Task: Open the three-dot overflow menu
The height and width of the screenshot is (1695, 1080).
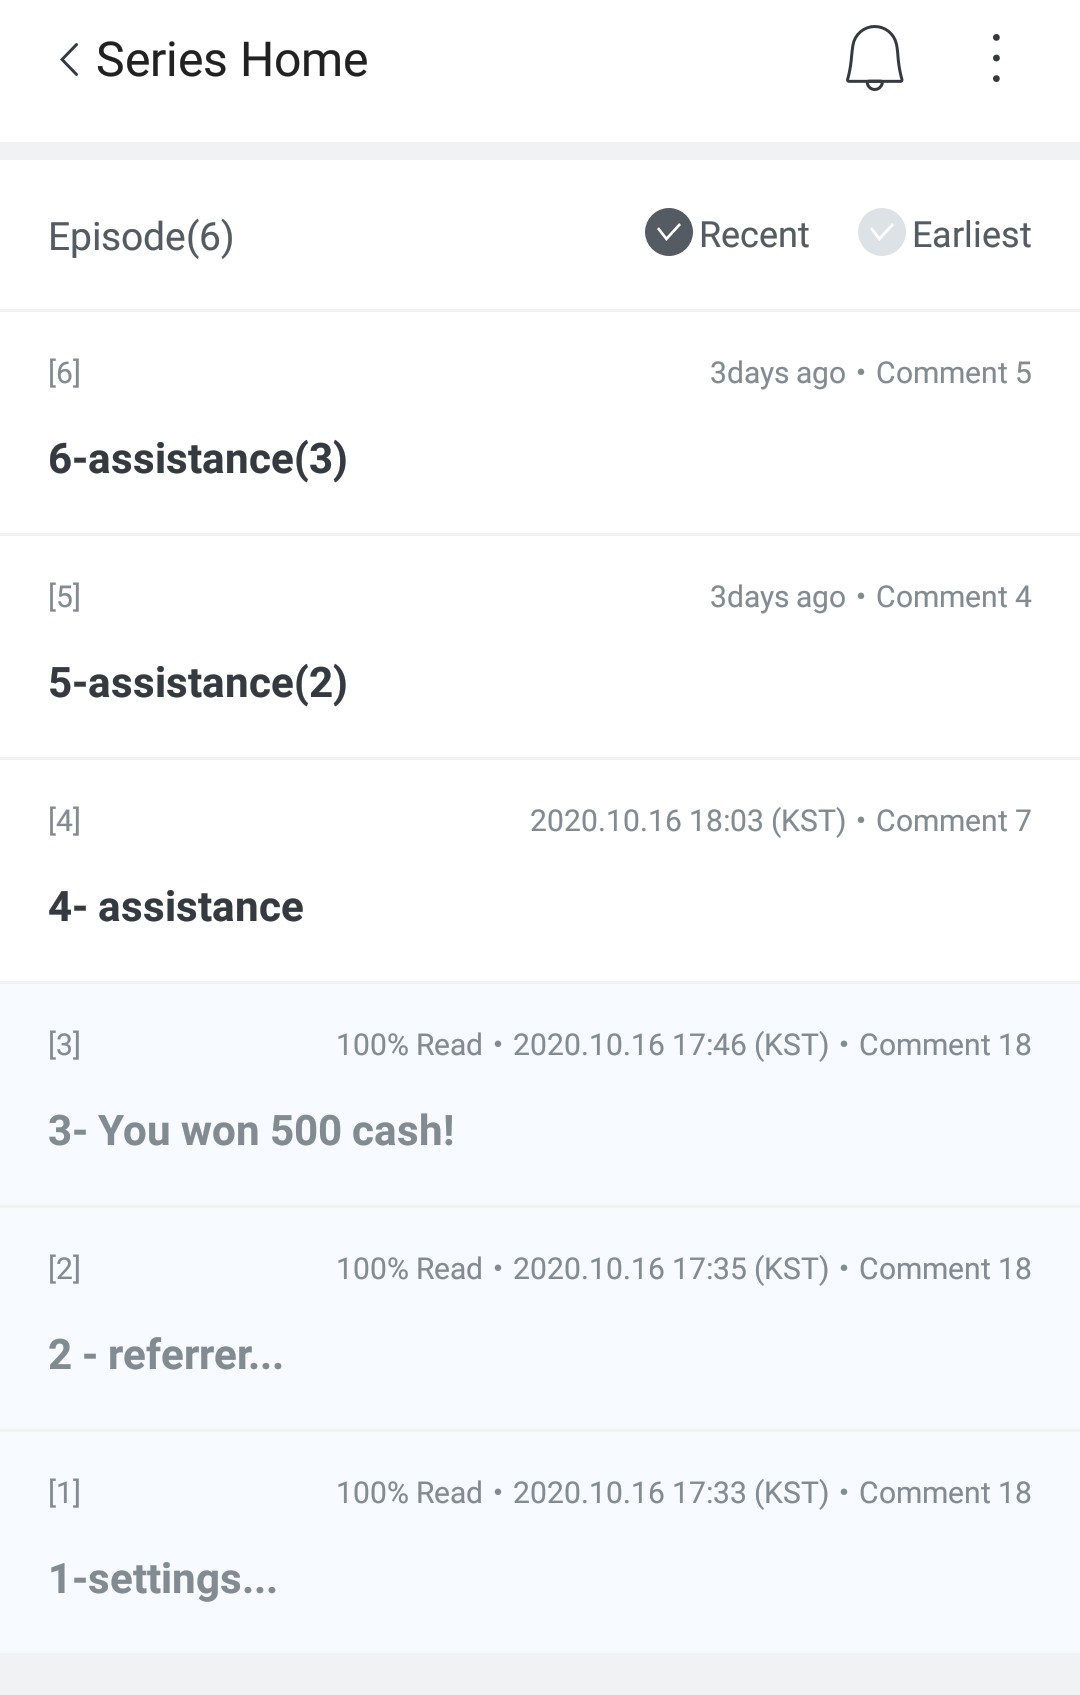Action: (995, 58)
